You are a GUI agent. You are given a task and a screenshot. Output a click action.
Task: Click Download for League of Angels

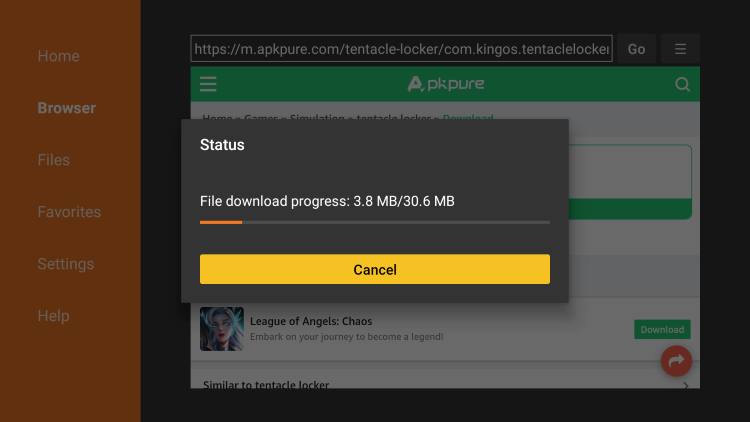(662, 329)
